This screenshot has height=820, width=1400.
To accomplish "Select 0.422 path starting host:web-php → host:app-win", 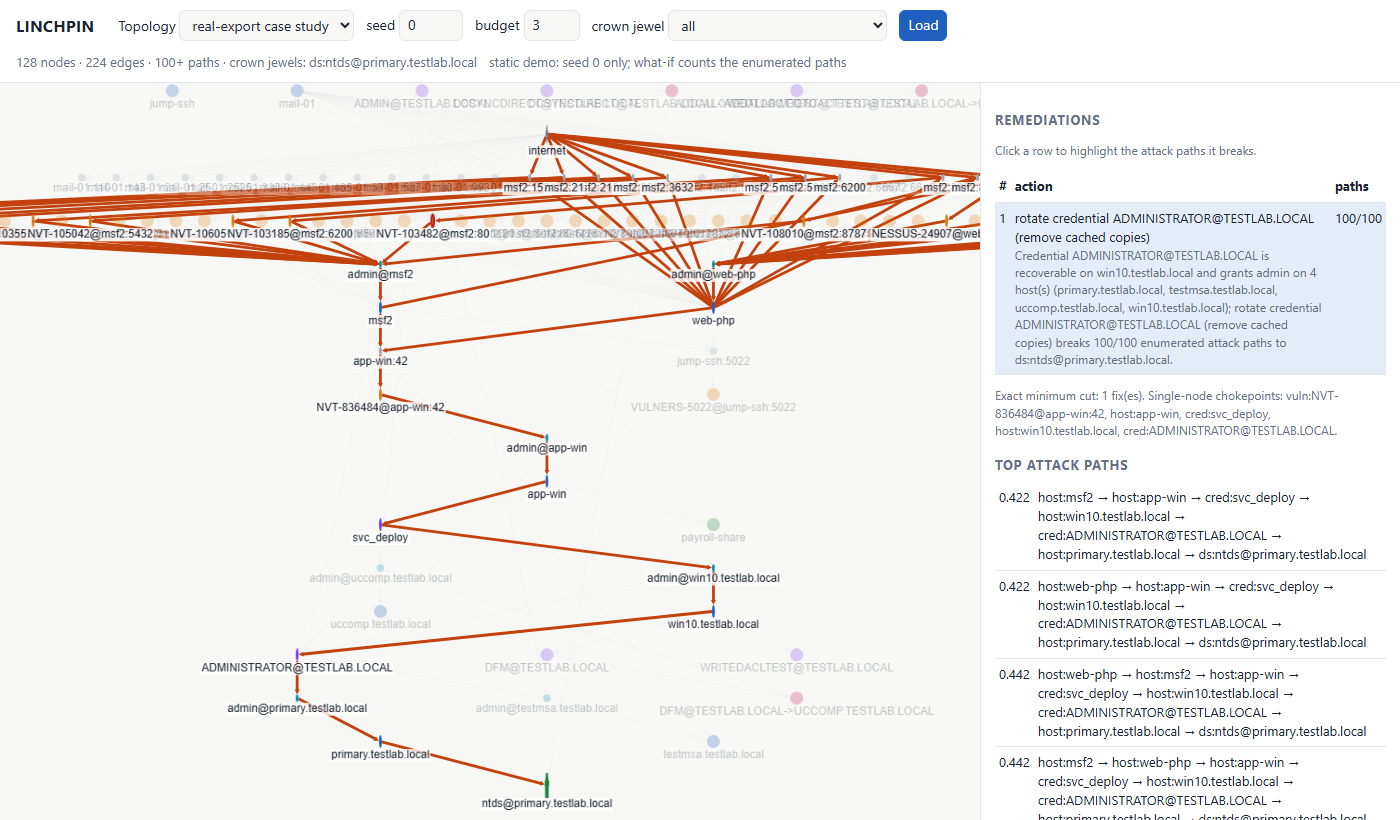I will point(1190,614).
